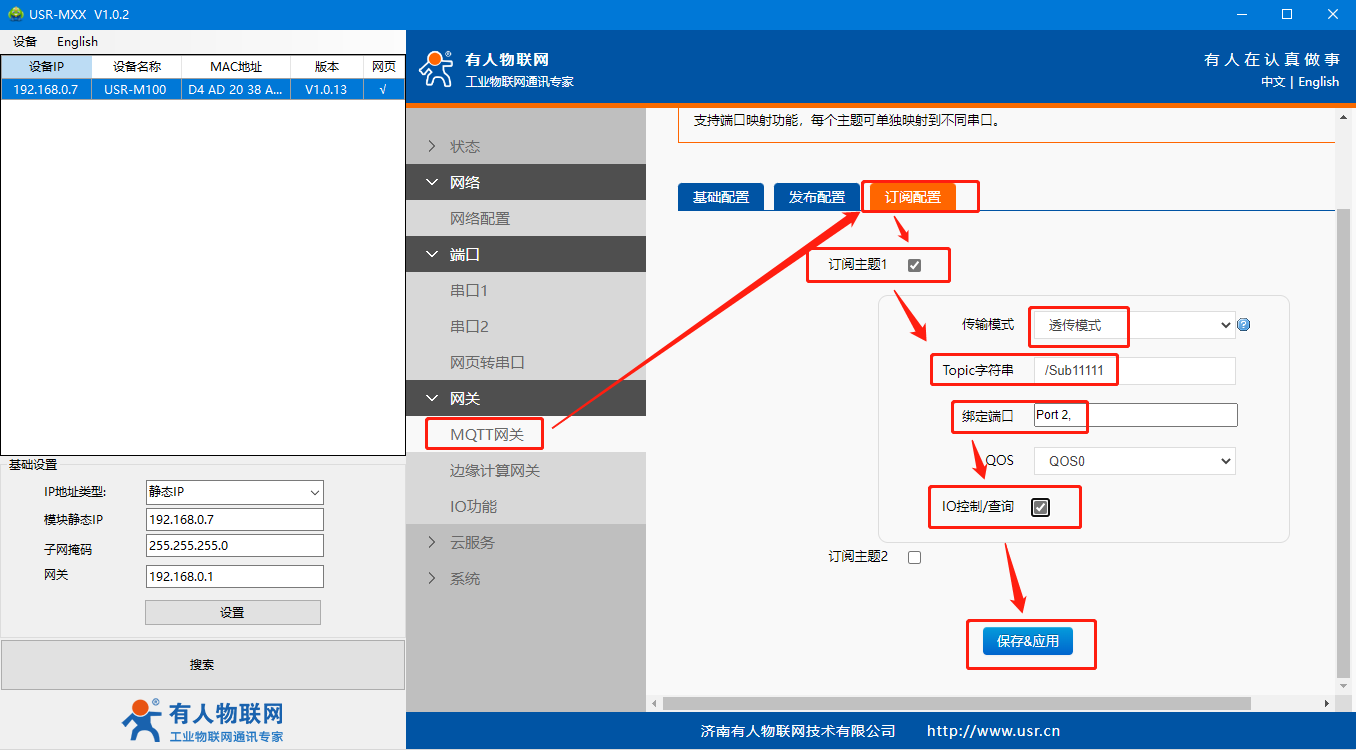Open the 传输模式 dropdown
Screen dimensions: 1356x750
1135,325
